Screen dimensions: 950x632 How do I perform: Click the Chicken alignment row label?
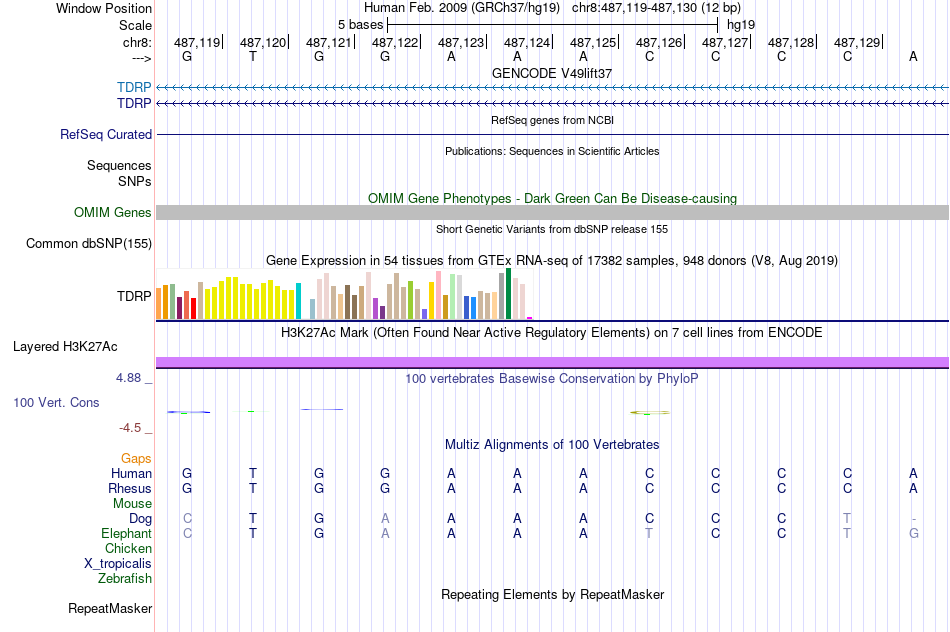128,548
